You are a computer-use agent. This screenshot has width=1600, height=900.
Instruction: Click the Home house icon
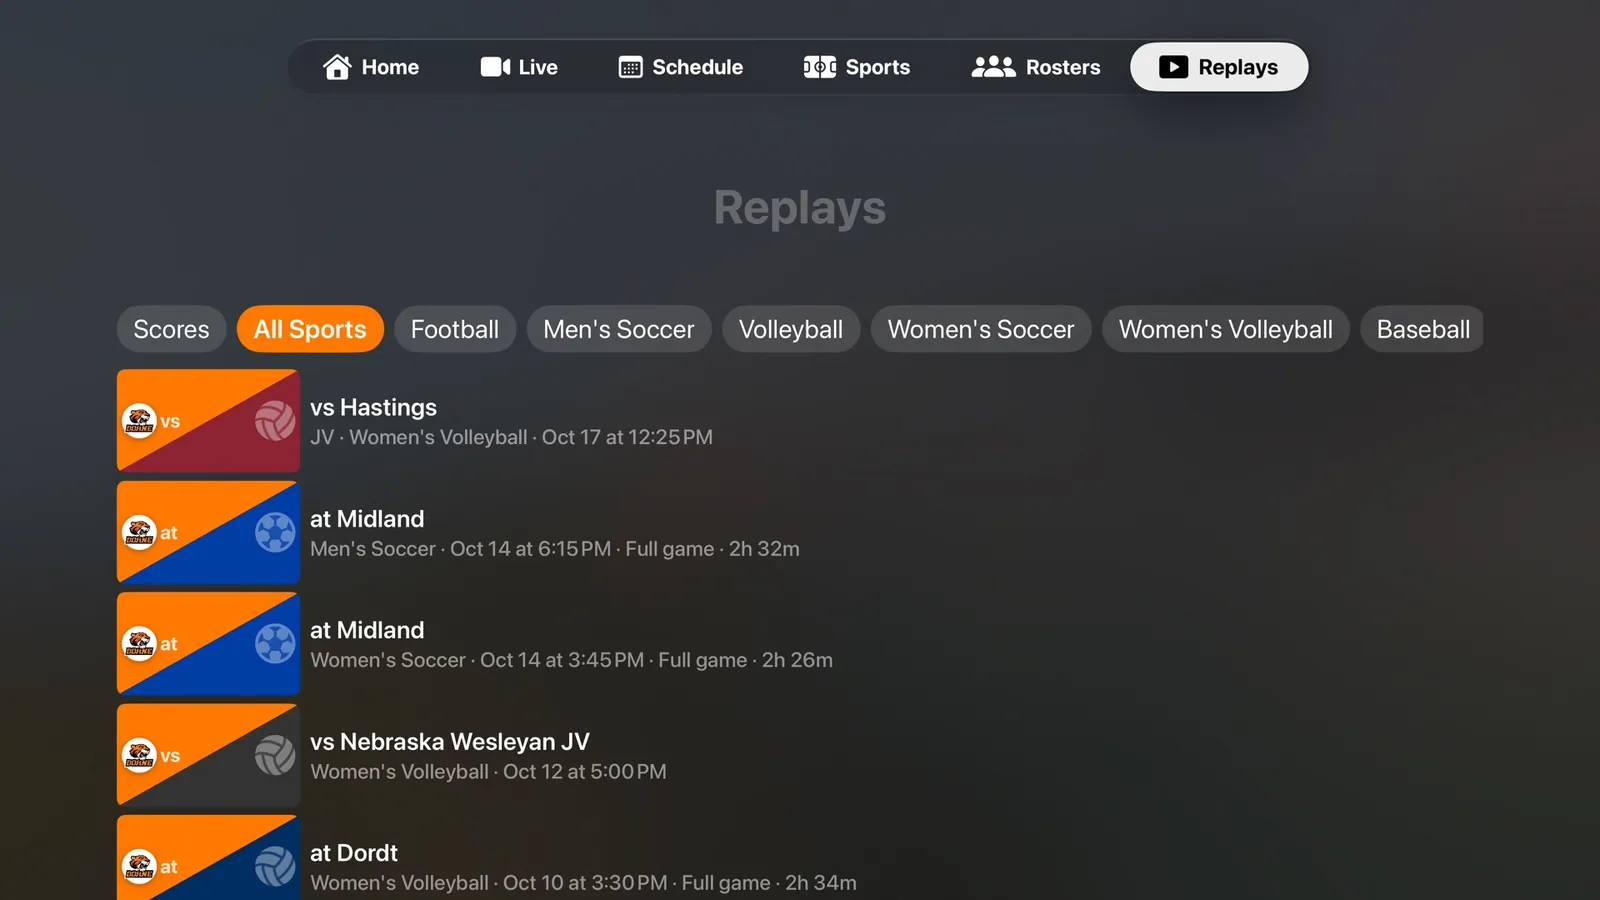337,67
